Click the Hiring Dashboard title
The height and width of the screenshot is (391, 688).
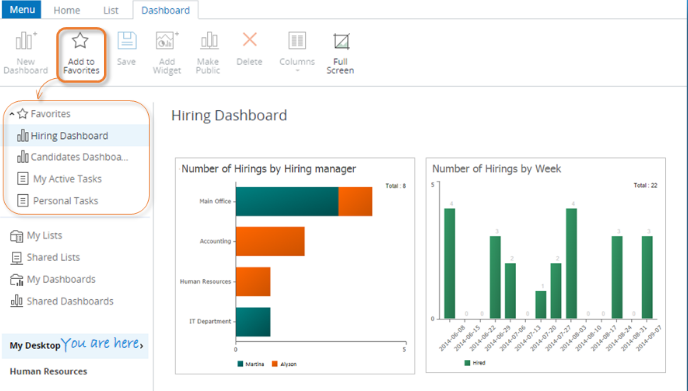click(229, 115)
